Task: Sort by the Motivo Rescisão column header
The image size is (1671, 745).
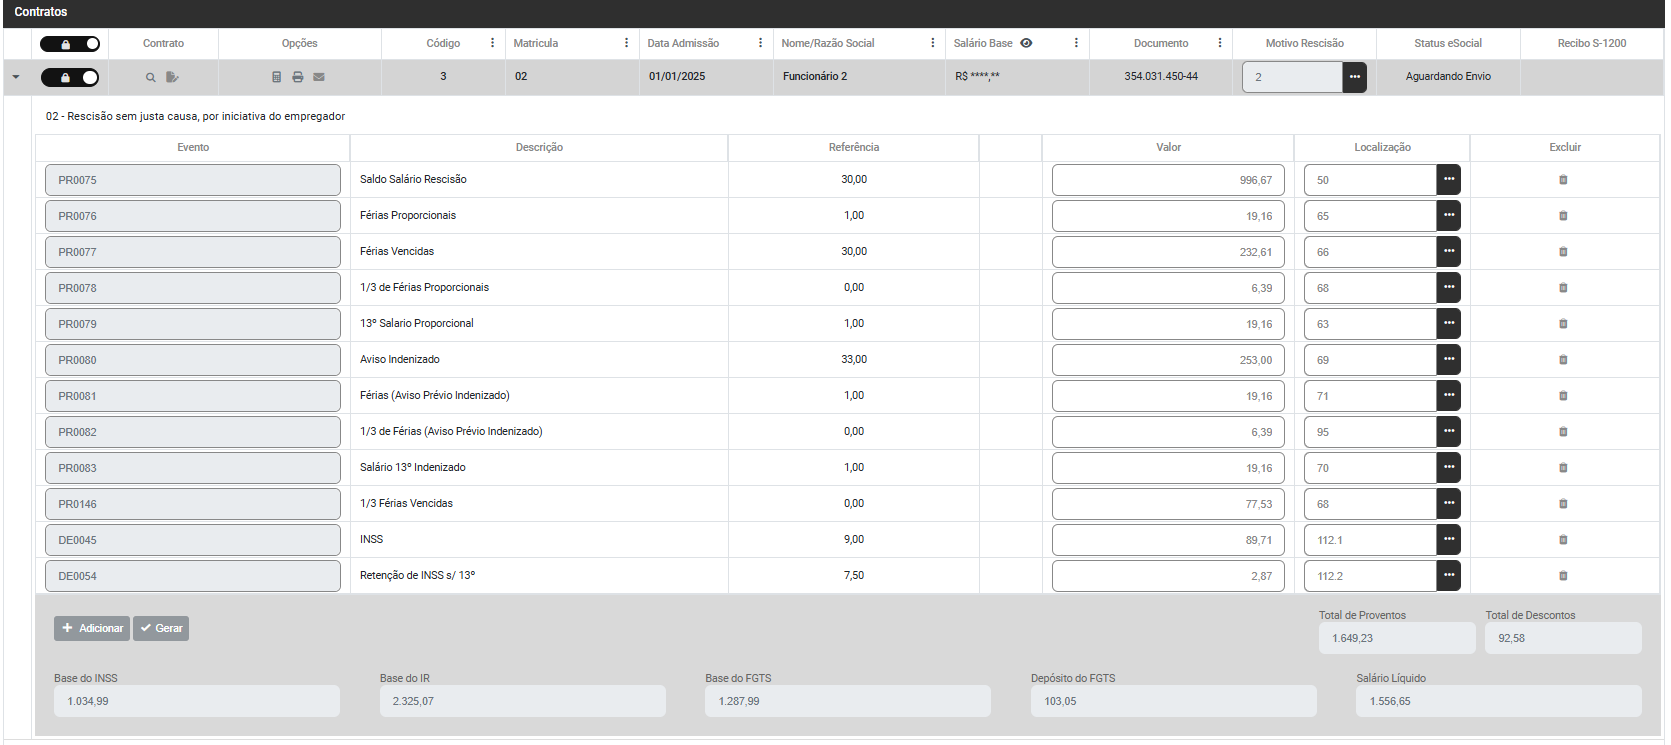Action: (x=1305, y=44)
